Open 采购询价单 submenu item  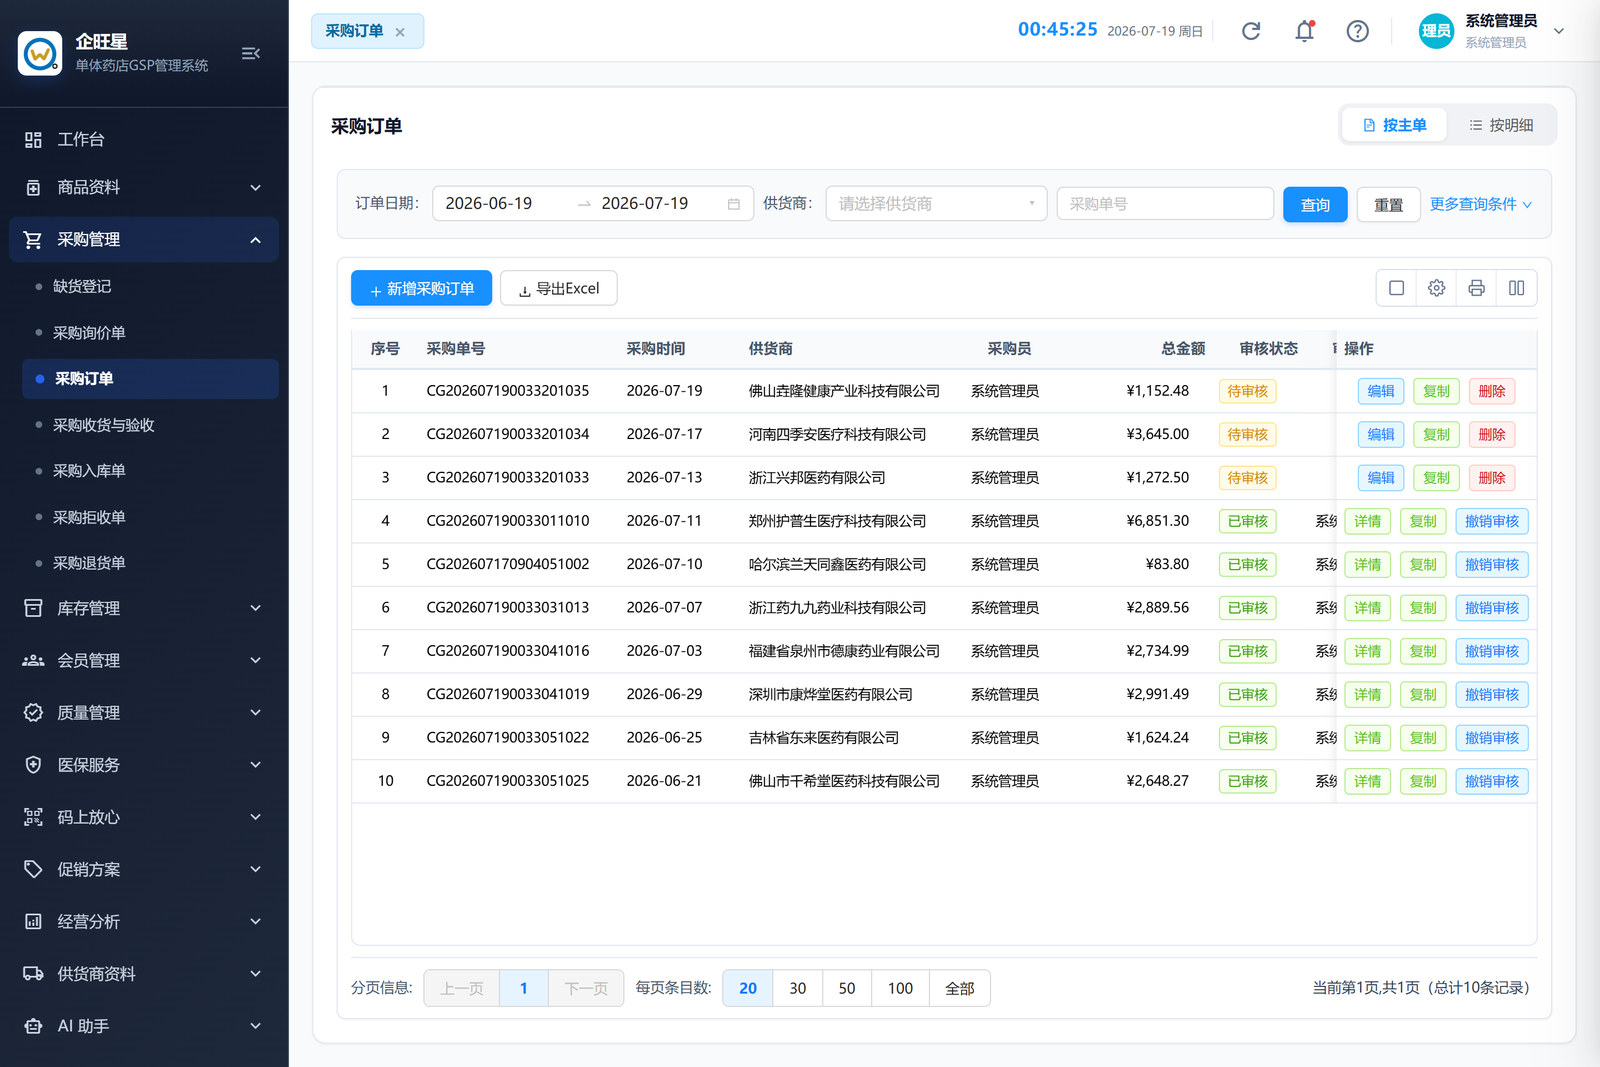coord(150,333)
